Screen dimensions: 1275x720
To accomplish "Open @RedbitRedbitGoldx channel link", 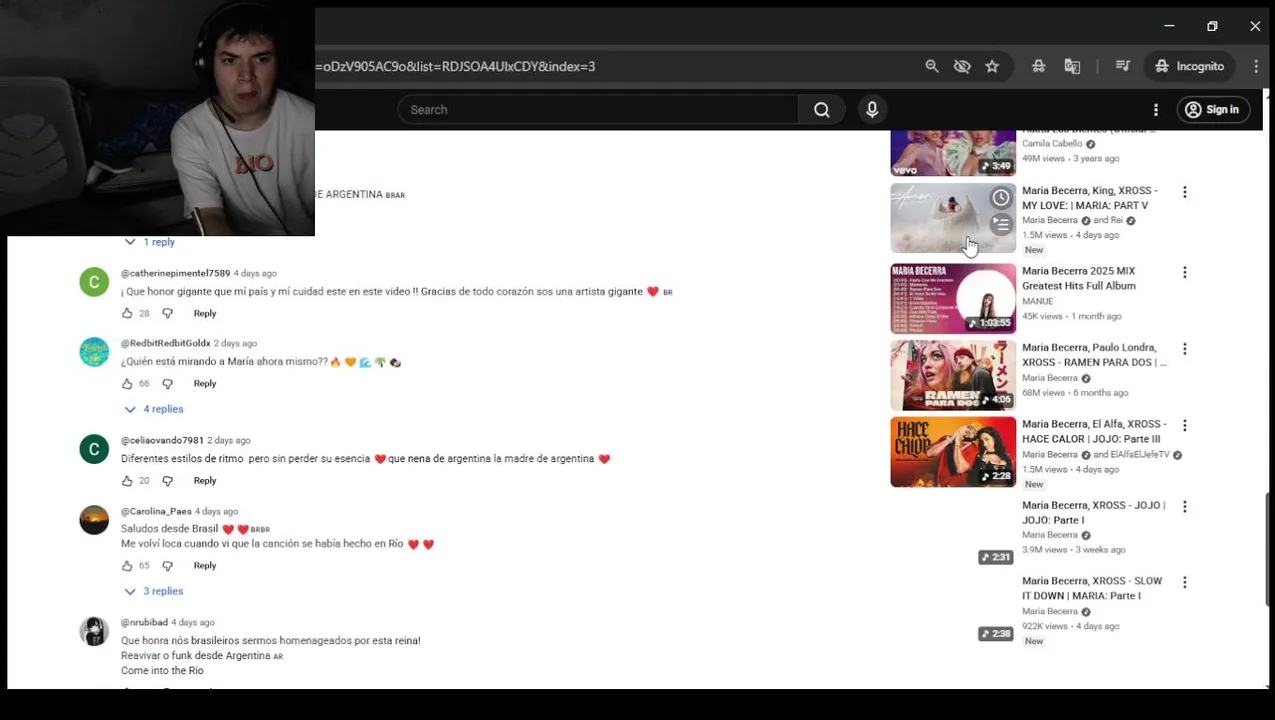I will click(x=165, y=343).
